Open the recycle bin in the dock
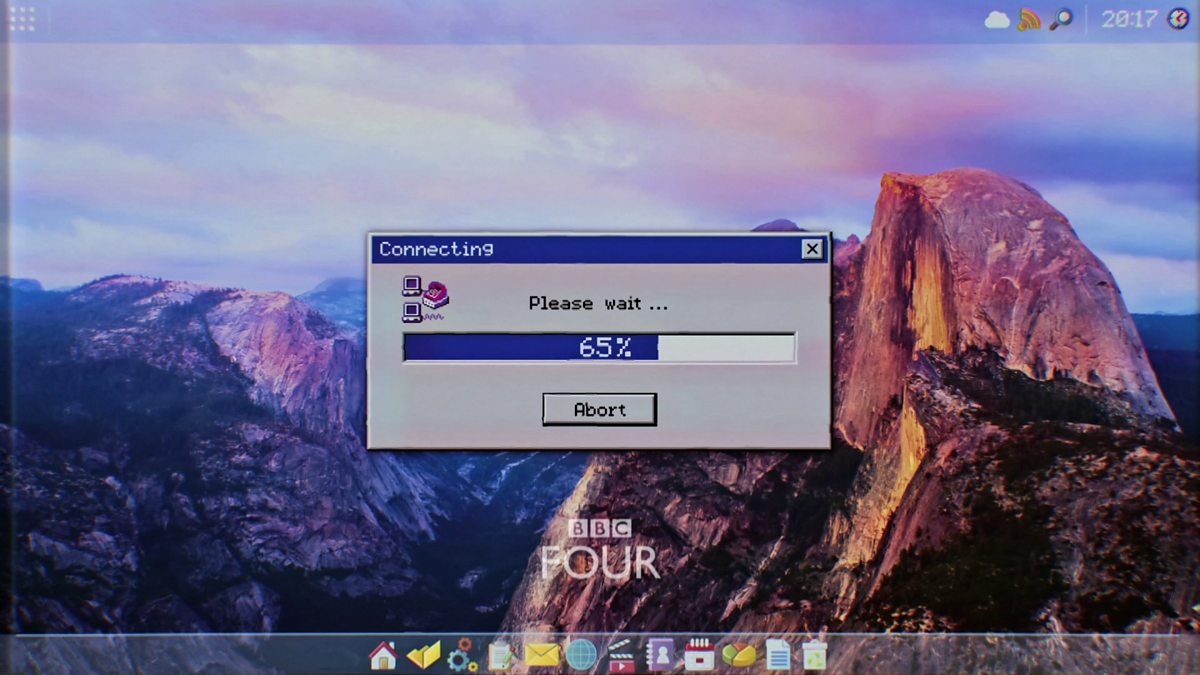This screenshot has height=675, width=1200. coord(815,655)
